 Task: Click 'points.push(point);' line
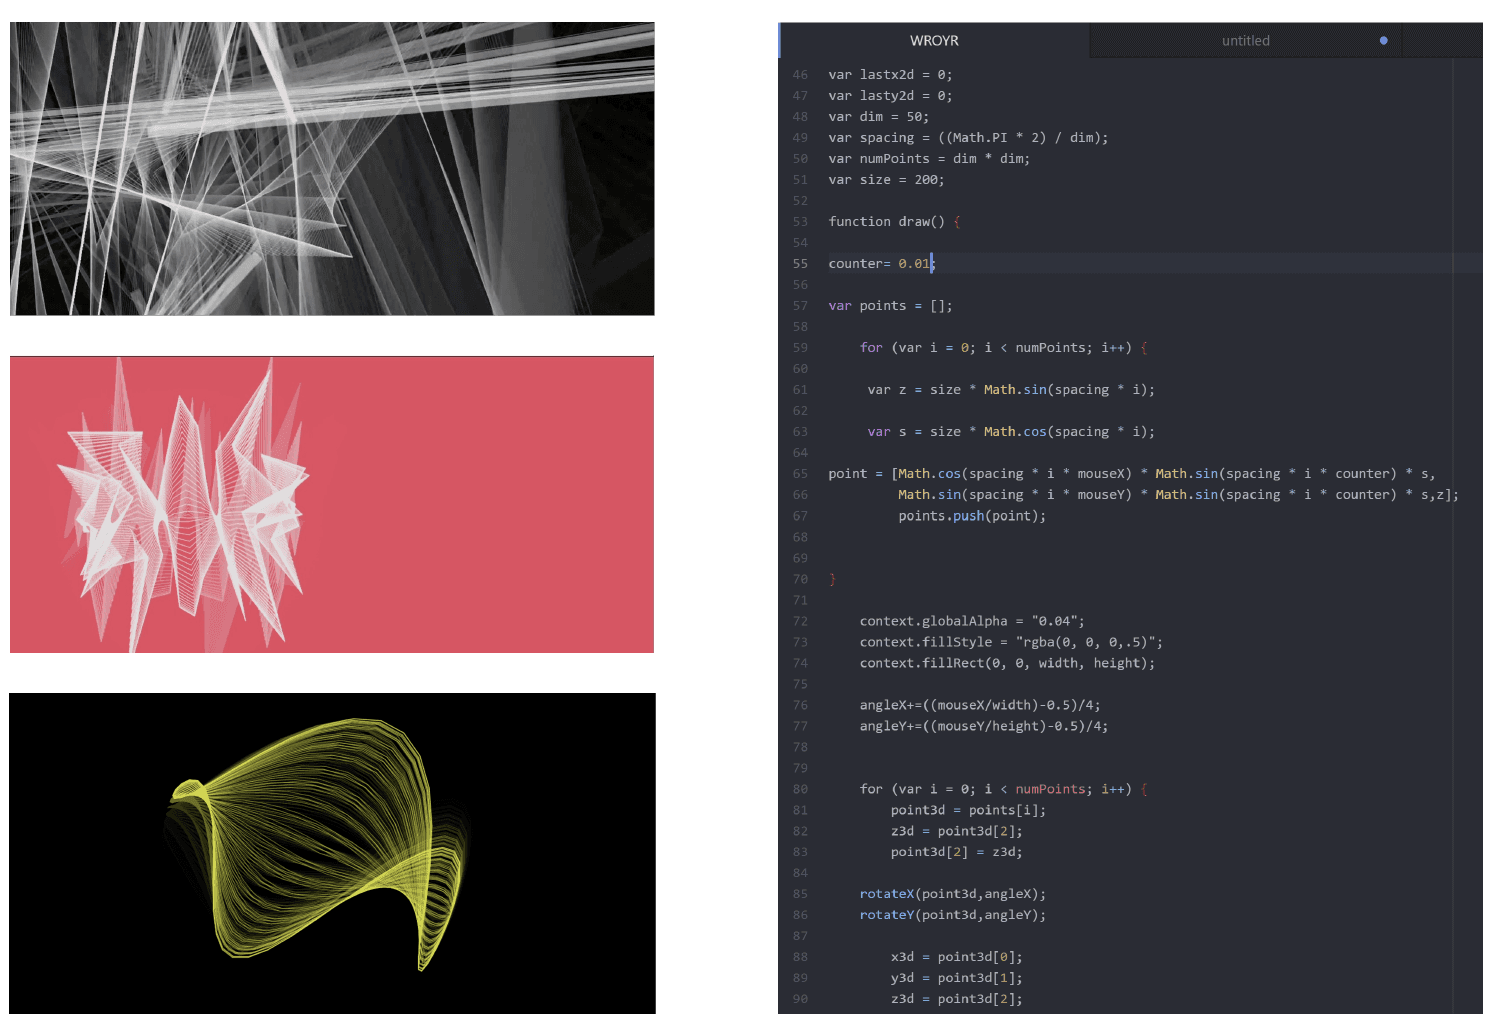[x=972, y=516]
